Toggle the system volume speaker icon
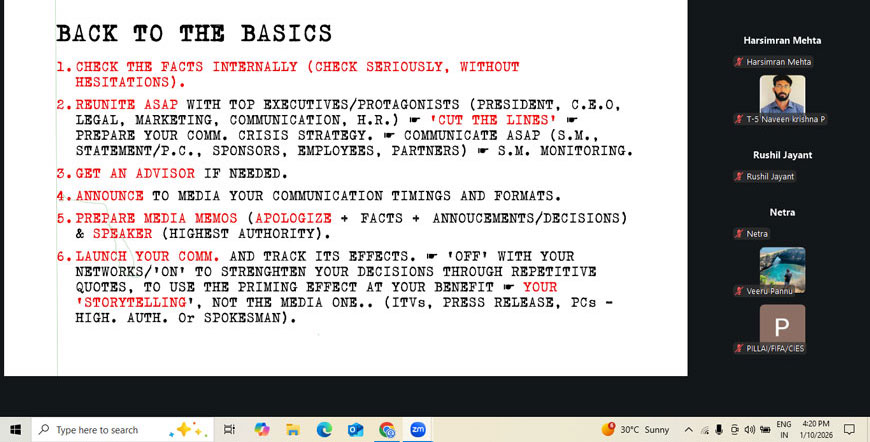The height and width of the screenshot is (442, 870). pos(752,429)
